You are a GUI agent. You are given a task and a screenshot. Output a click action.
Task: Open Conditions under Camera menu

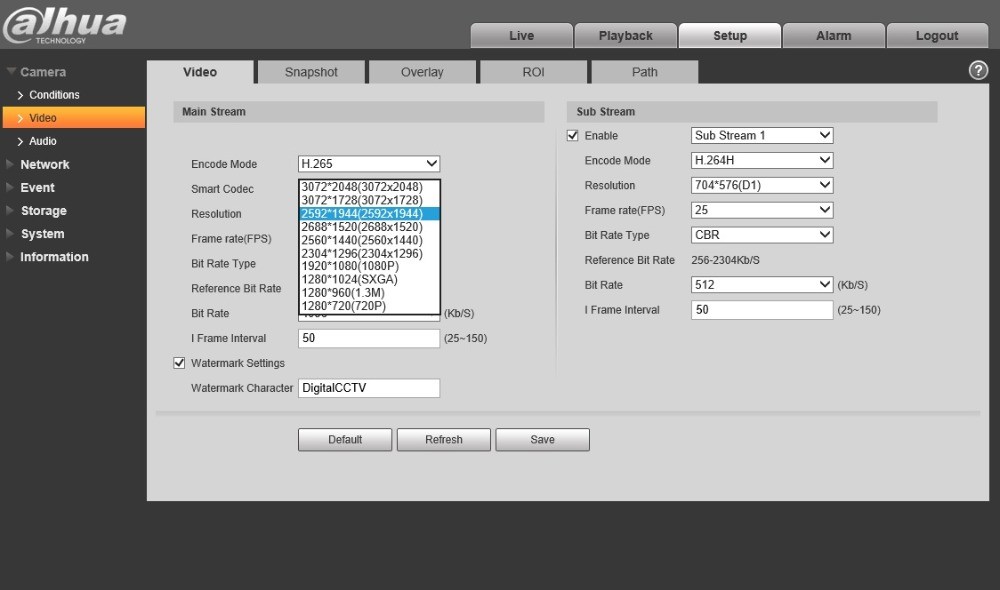tap(54, 95)
